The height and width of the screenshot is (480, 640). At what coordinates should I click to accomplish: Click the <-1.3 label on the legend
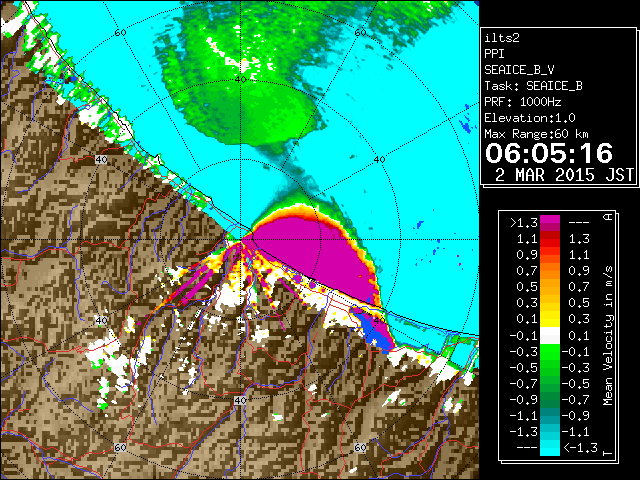pyautogui.click(x=580, y=448)
